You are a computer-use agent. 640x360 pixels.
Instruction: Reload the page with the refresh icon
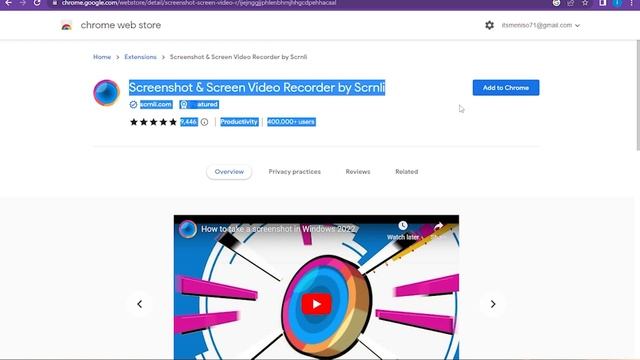37,3
